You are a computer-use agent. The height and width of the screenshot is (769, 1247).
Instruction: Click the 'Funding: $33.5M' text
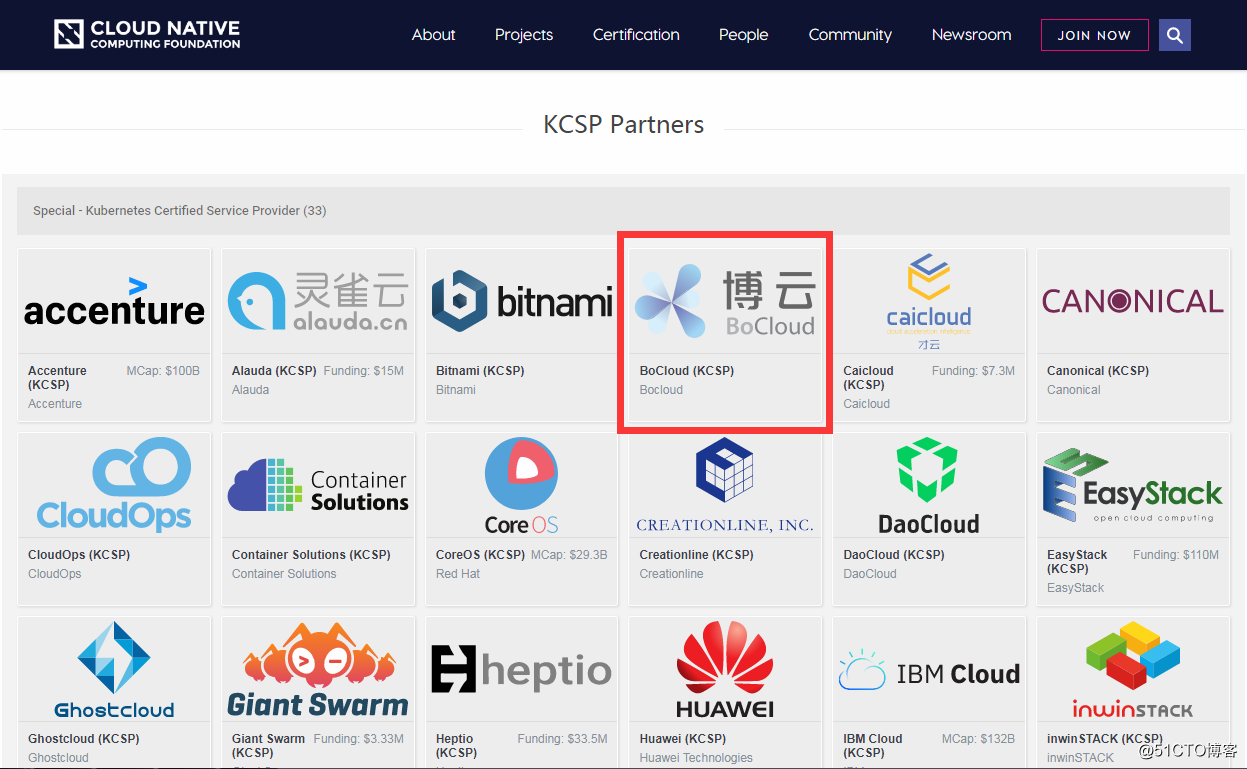point(563,738)
